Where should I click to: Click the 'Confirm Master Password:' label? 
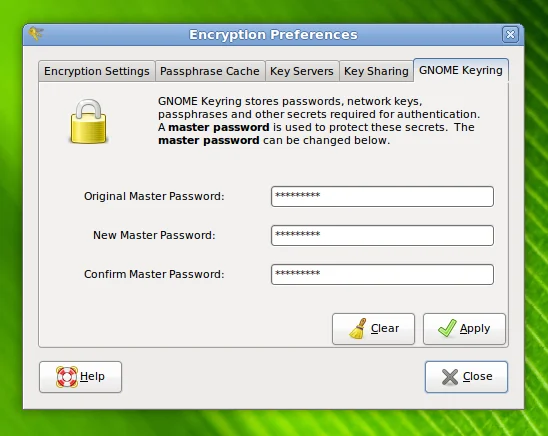(x=154, y=275)
